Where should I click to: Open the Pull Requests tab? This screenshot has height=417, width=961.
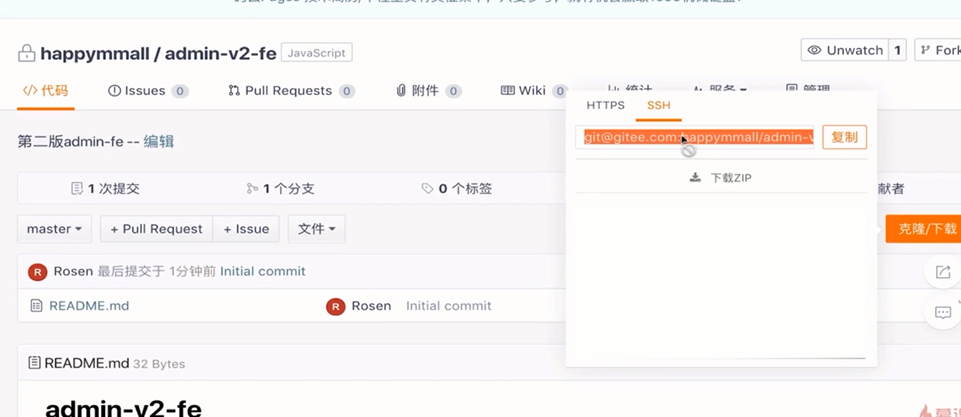click(x=291, y=91)
